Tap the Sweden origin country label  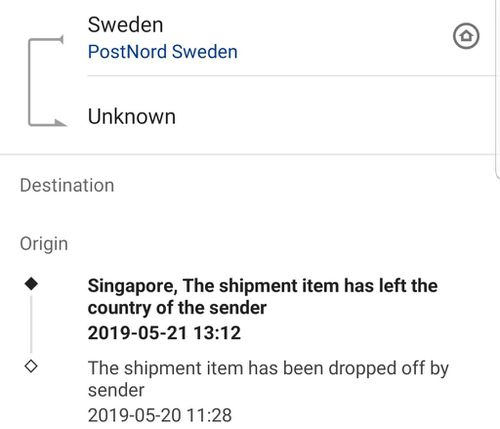point(125,25)
